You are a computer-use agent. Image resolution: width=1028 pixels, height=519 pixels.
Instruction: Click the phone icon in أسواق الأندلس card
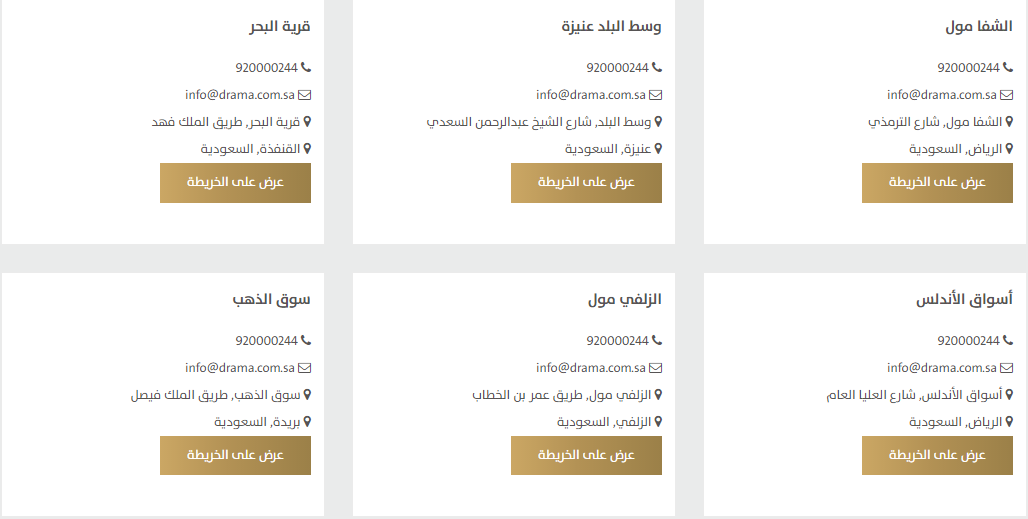coord(1007,341)
